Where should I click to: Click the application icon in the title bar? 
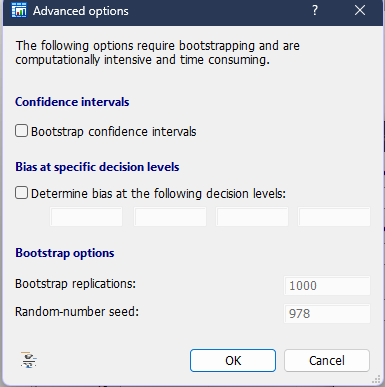pos(19,10)
